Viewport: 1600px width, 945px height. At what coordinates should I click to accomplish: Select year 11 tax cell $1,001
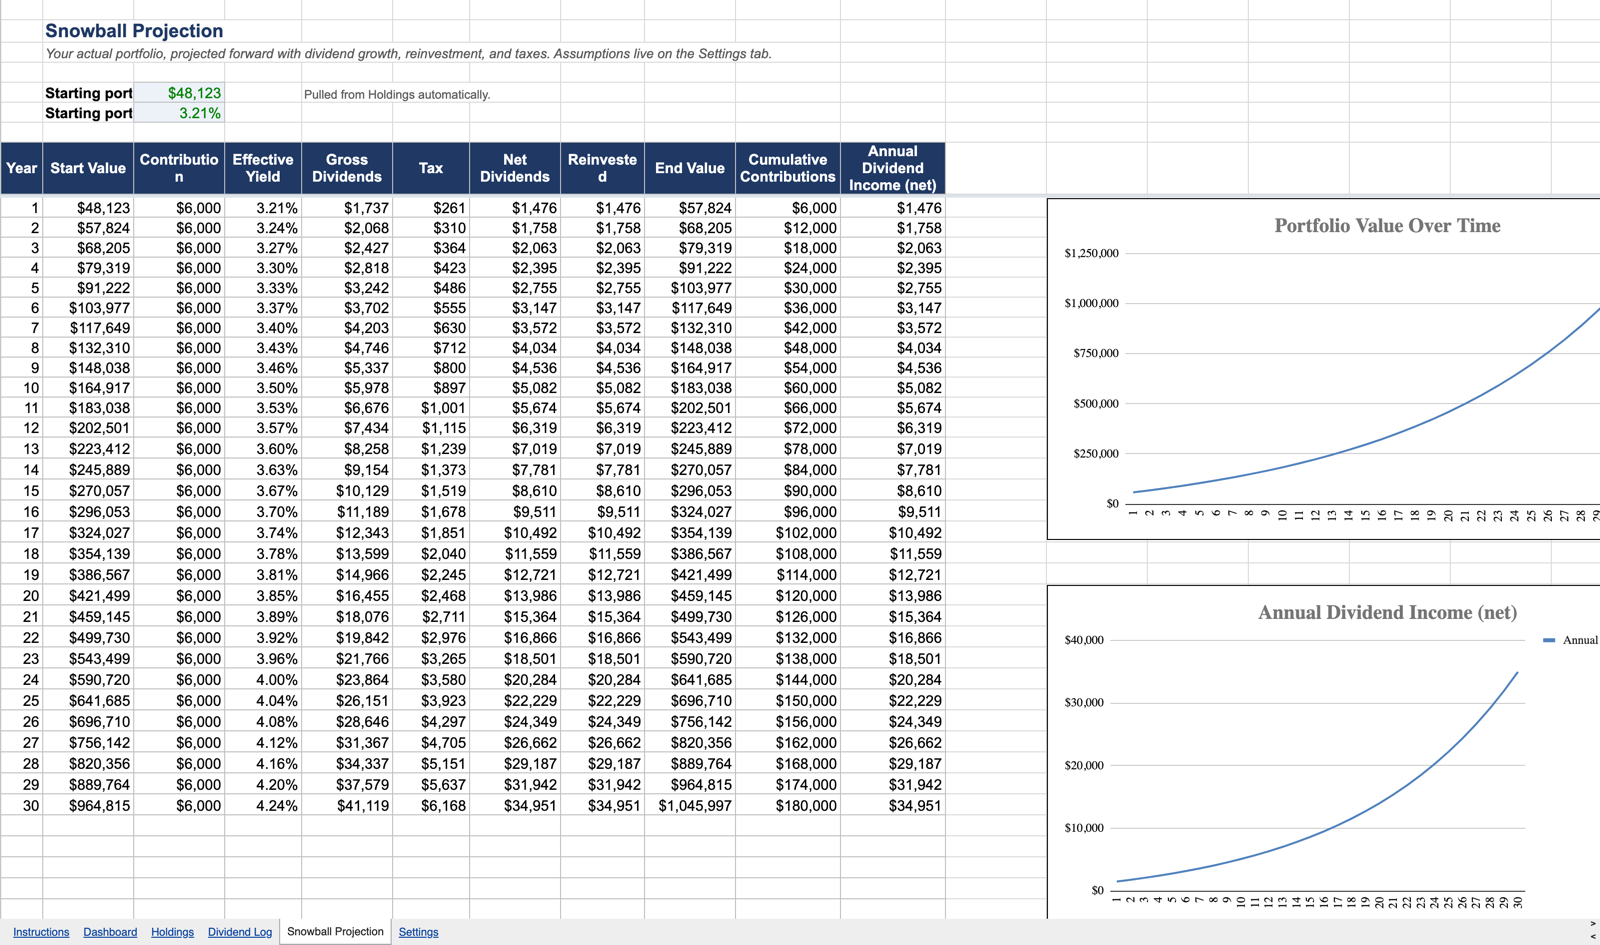431,408
